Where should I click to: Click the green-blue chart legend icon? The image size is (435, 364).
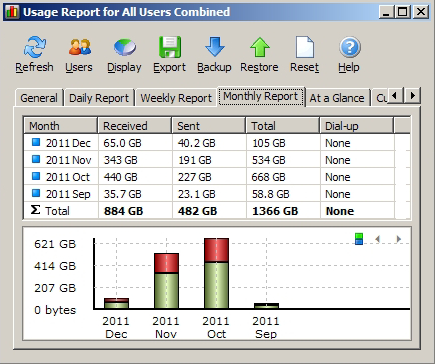[x=359, y=239]
